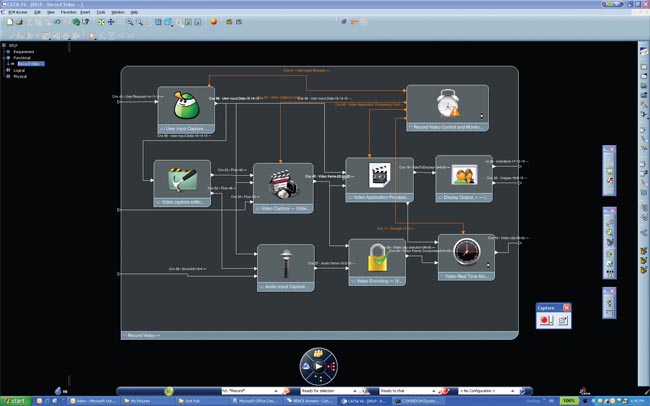Select the Display Output block
650x406 pixels.
pos(464,179)
